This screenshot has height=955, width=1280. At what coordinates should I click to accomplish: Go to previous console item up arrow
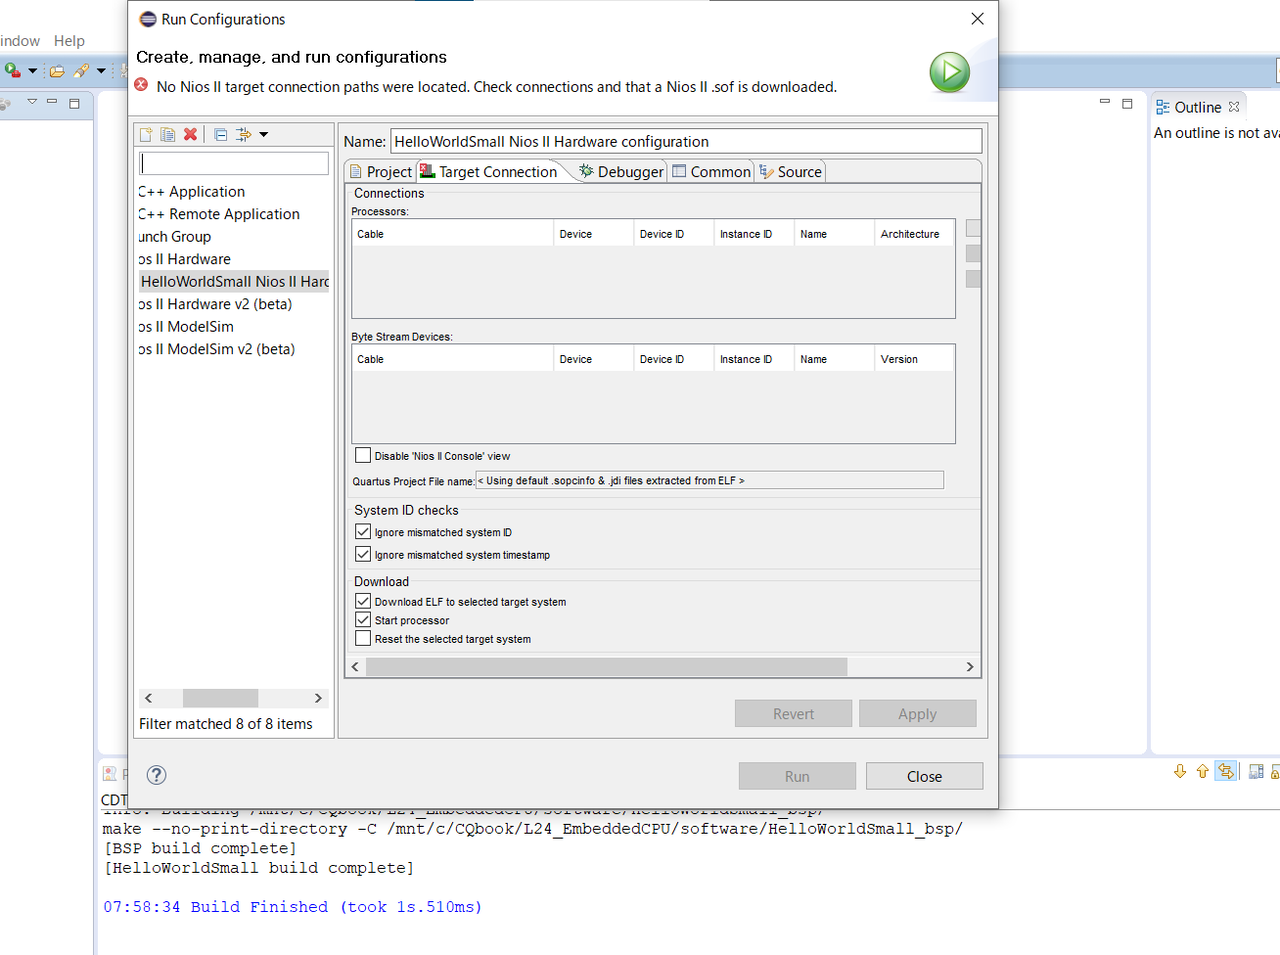(1202, 771)
